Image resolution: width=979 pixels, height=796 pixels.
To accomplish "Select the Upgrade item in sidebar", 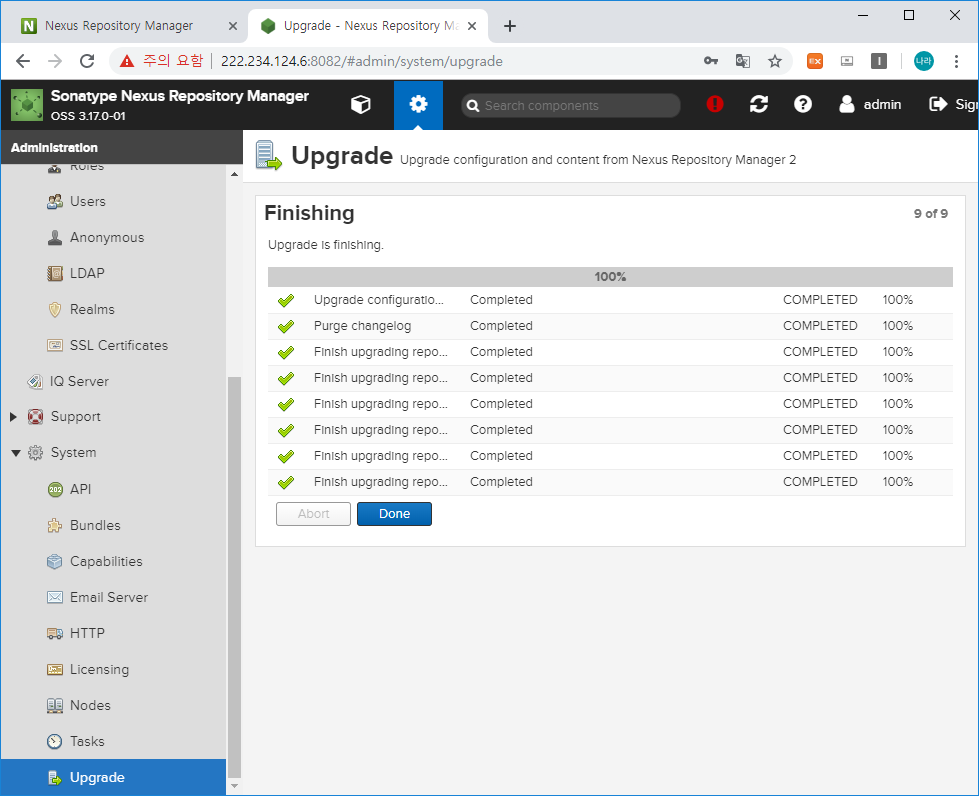I will (113, 777).
